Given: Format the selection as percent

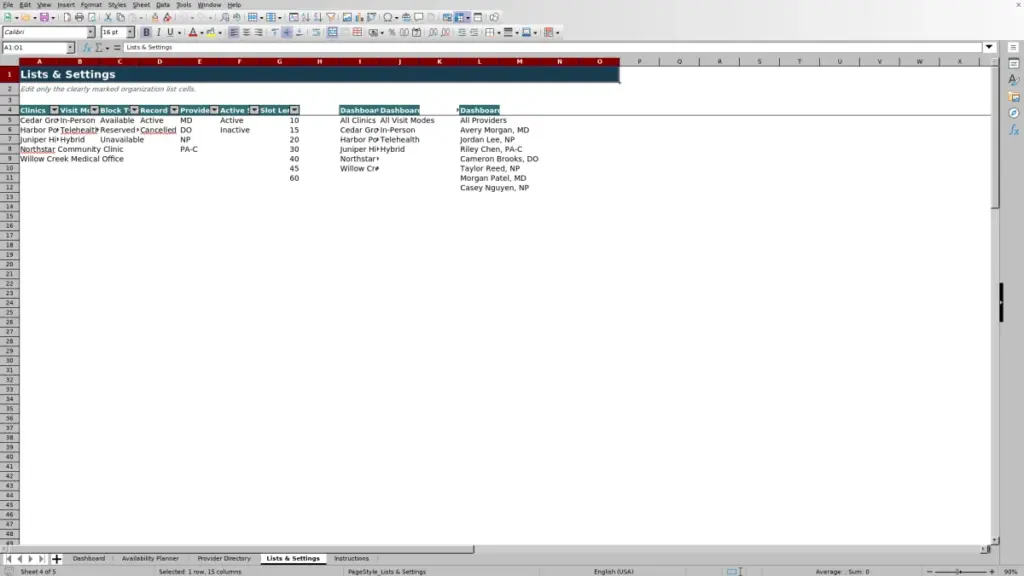Looking at the screenshot, I should click(x=392, y=33).
